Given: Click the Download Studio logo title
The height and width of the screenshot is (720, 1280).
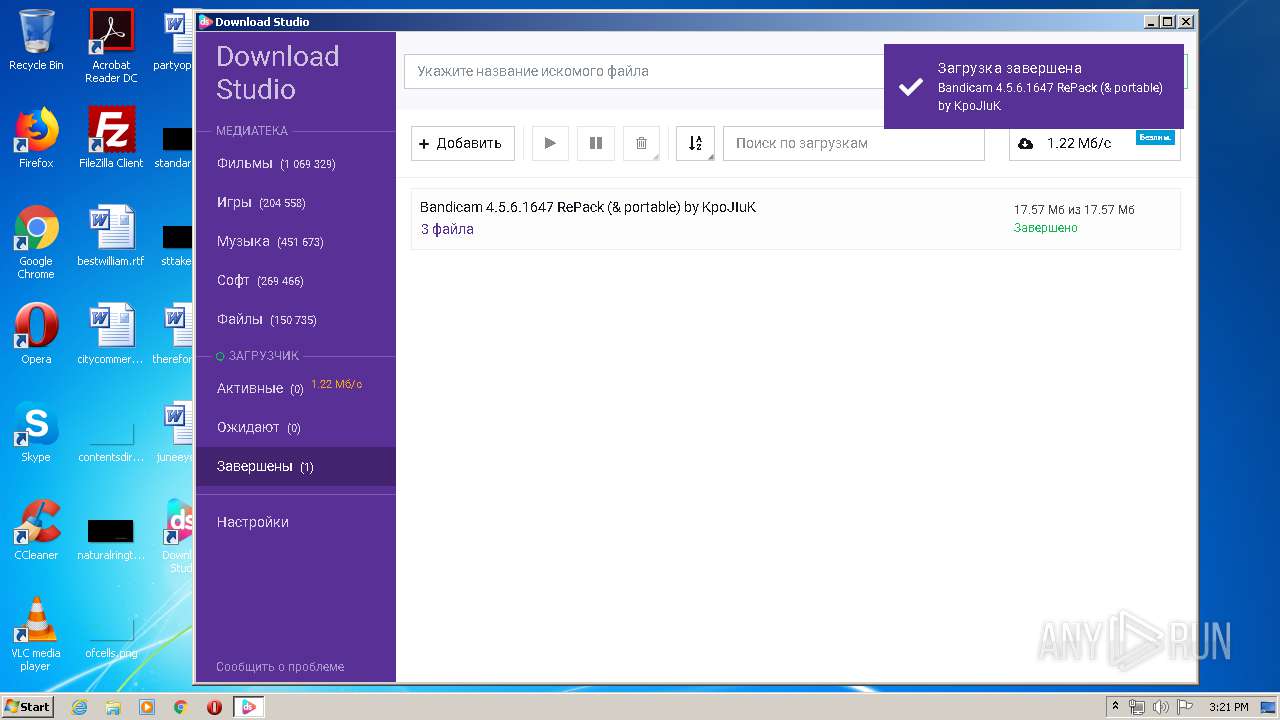Looking at the screenshot, I should click(x=278, y=73).
